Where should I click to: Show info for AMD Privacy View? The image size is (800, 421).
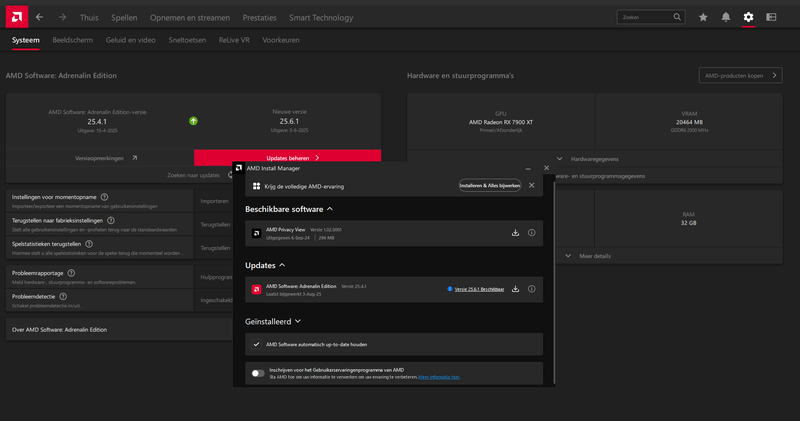(x=531, y=233)
